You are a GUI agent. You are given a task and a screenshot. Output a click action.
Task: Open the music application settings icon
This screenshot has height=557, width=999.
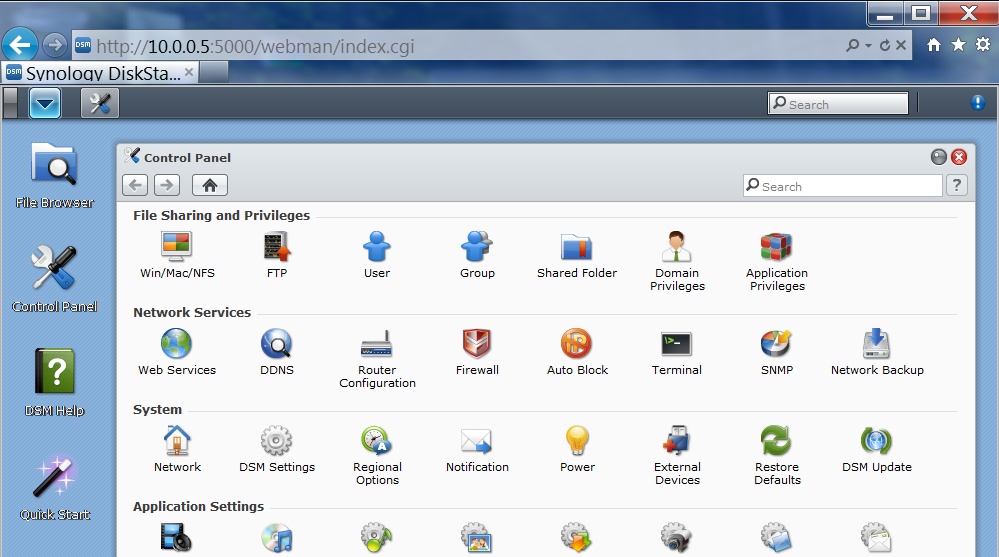(x=277, y=537)
